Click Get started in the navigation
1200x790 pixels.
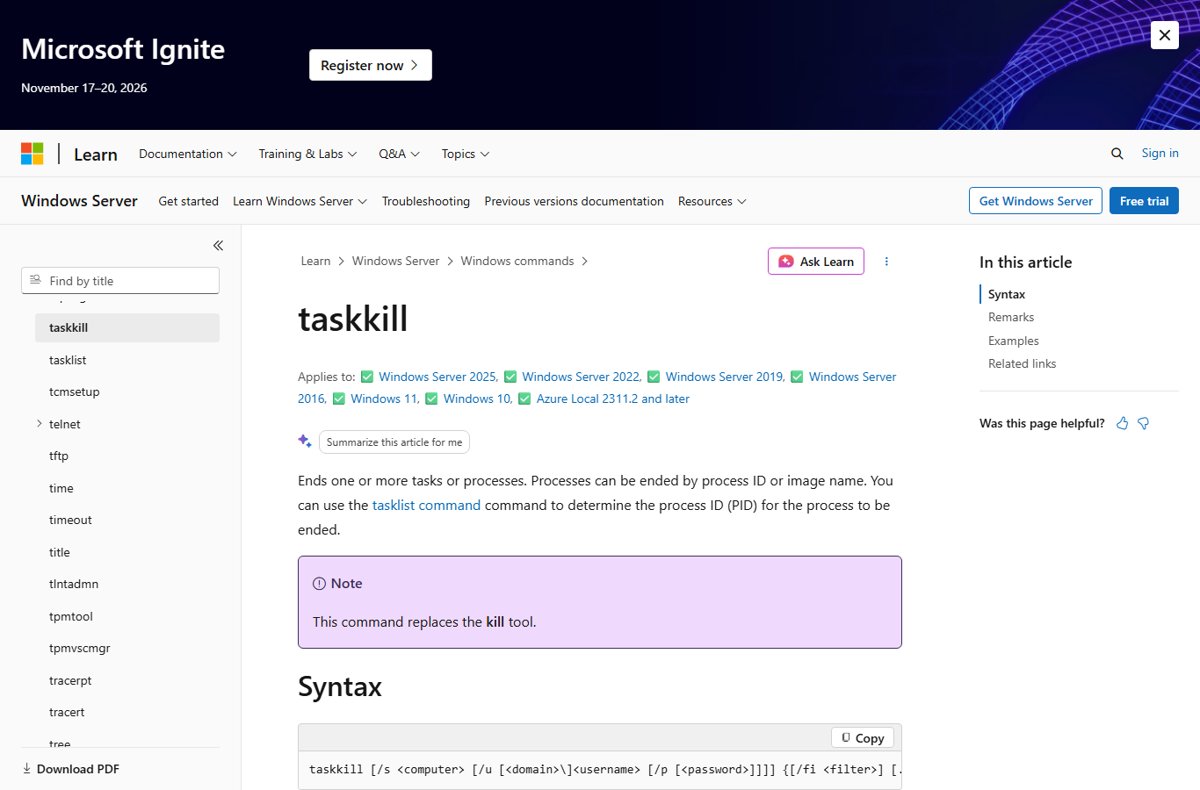pyautogui.click(x=188, y=201)
